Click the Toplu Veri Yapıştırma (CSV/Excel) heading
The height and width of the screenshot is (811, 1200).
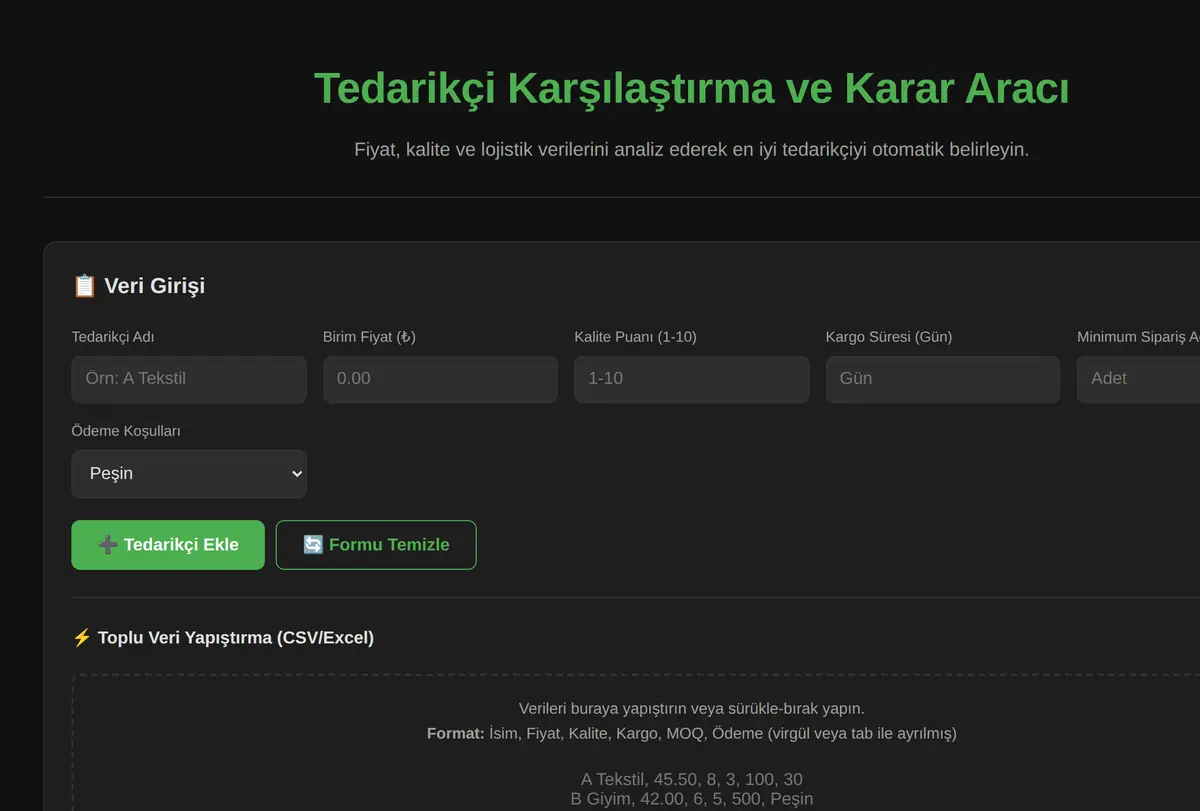click(x=223, y=637)
